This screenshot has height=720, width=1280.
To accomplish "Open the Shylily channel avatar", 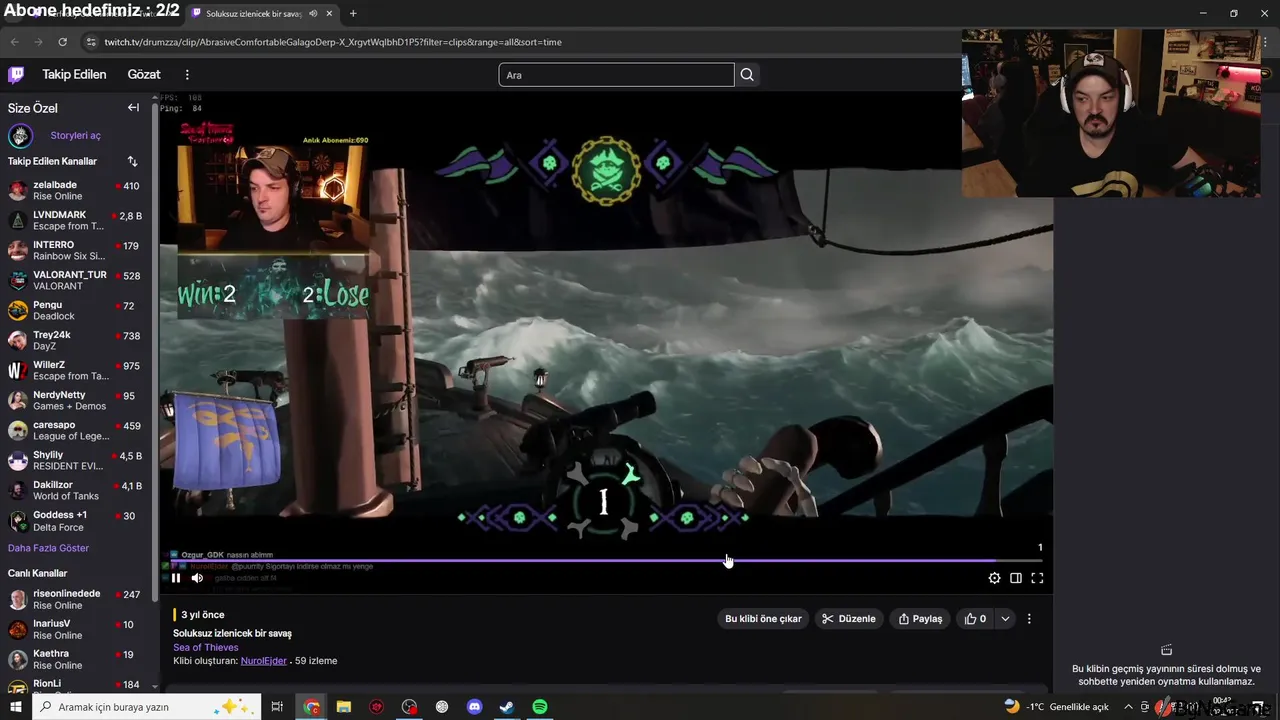I will point(17,461).
